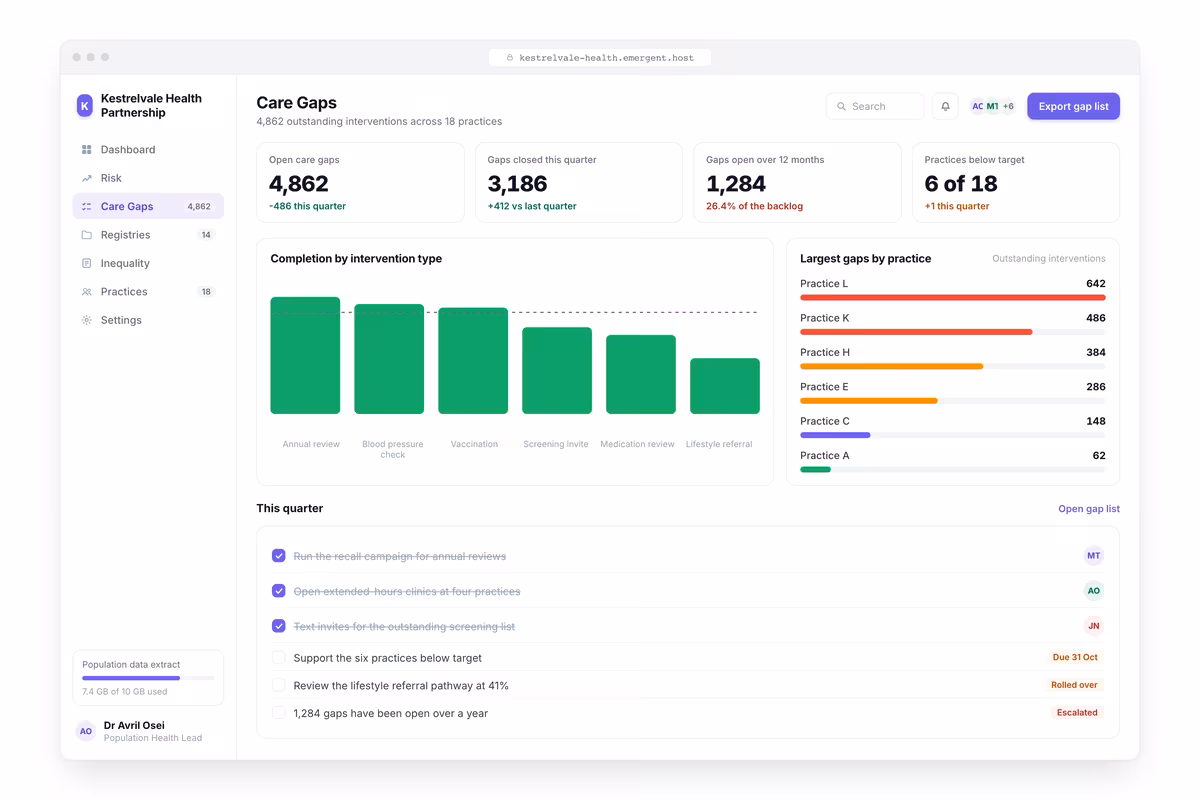Select Care Gaps in the sidebar
1200x800 pixels.
(148, 207)
